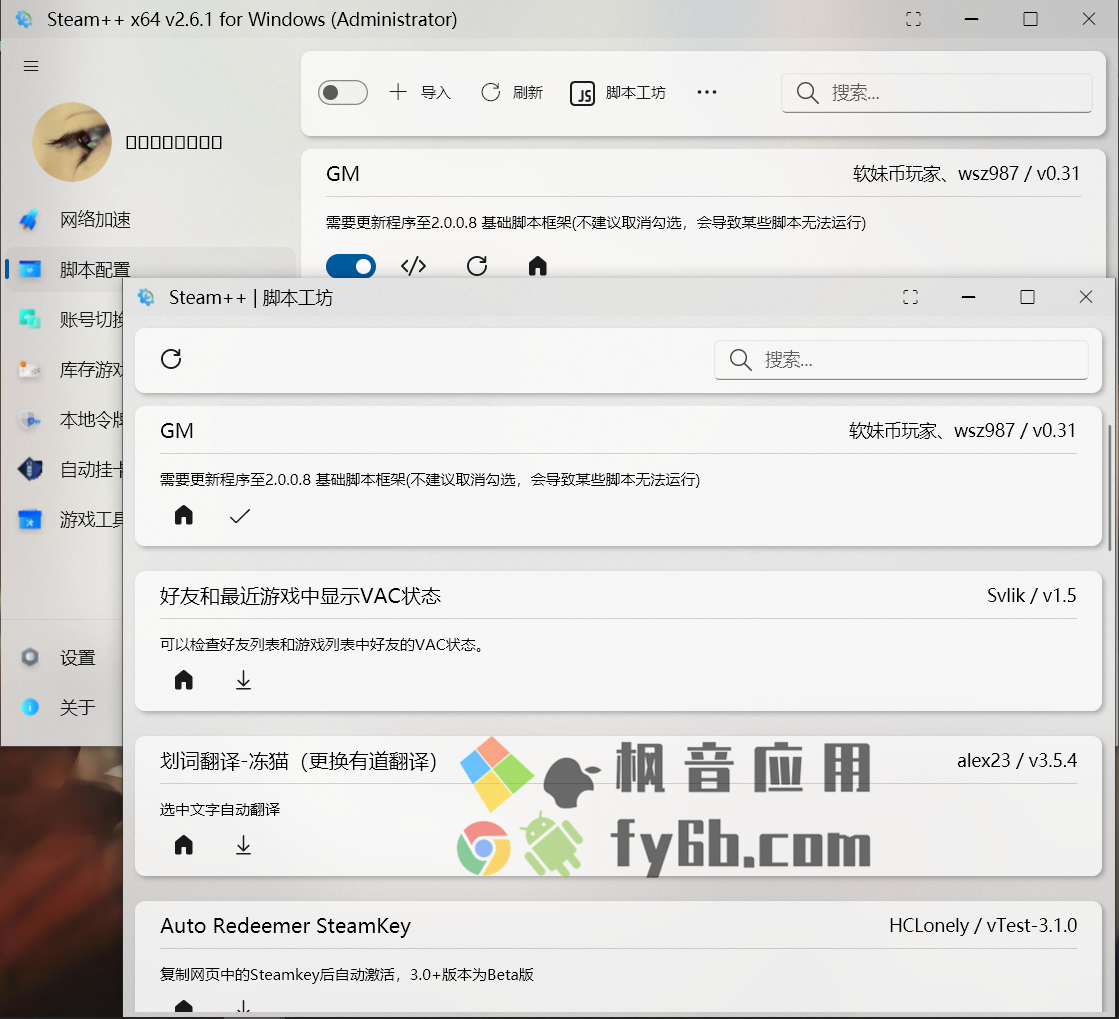Image resolution: width=1119 pixels, height=1019 pixels.
Task: Click author text alex23 / v3.5.4
Action: pyautogui.click(x=1016, y=761)
